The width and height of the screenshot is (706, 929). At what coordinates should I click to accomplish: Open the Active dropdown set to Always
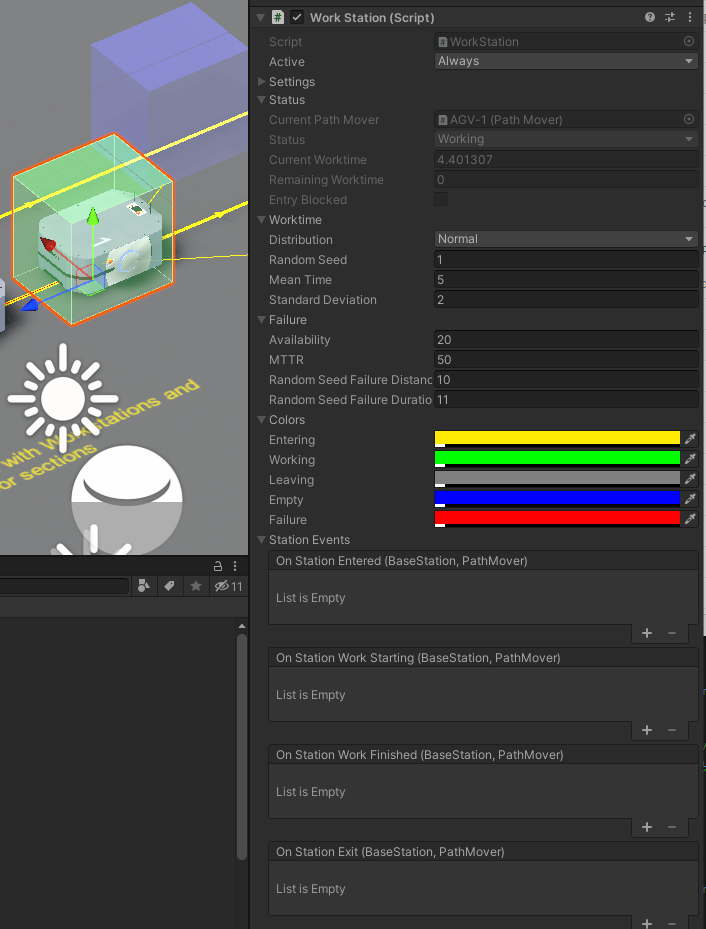(x=566, y=61)
